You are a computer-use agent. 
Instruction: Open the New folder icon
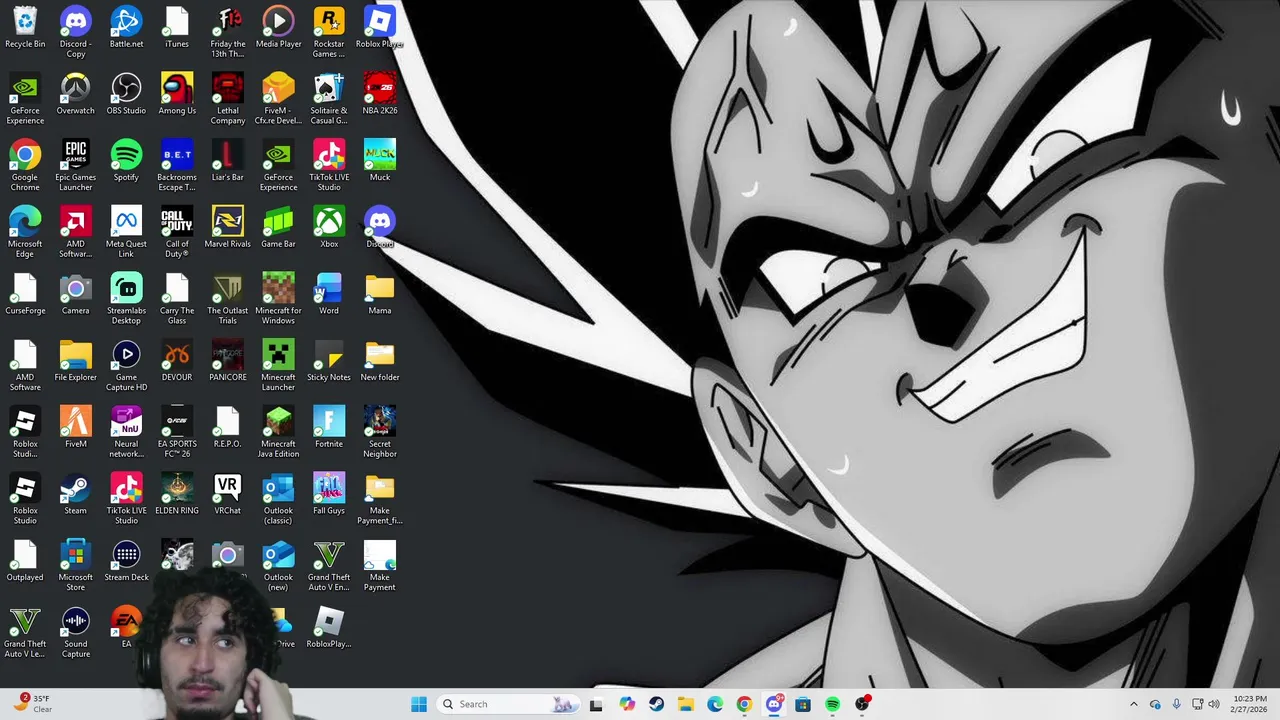pyautogui.click(x=380, y=362)
